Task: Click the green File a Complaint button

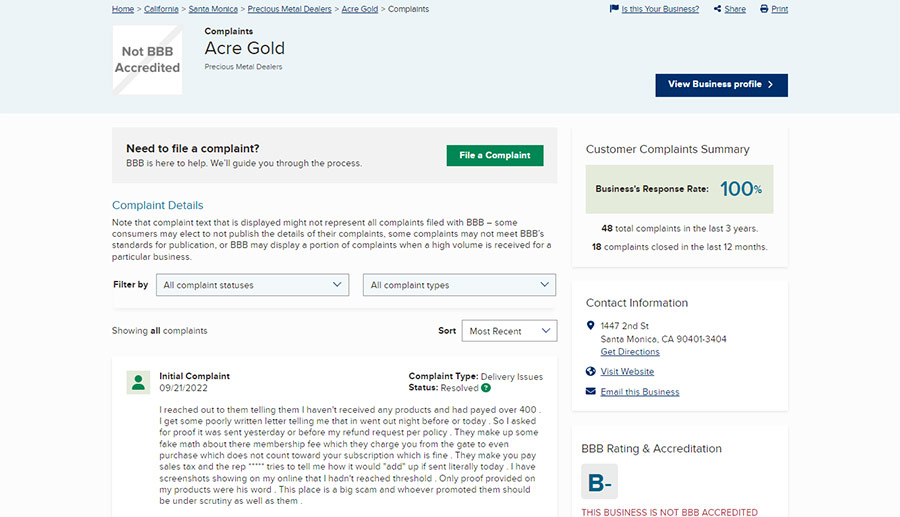Action: point(495,156)
